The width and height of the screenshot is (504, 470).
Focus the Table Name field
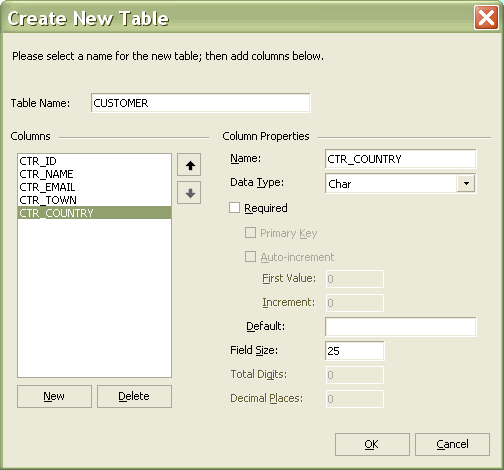200,103
